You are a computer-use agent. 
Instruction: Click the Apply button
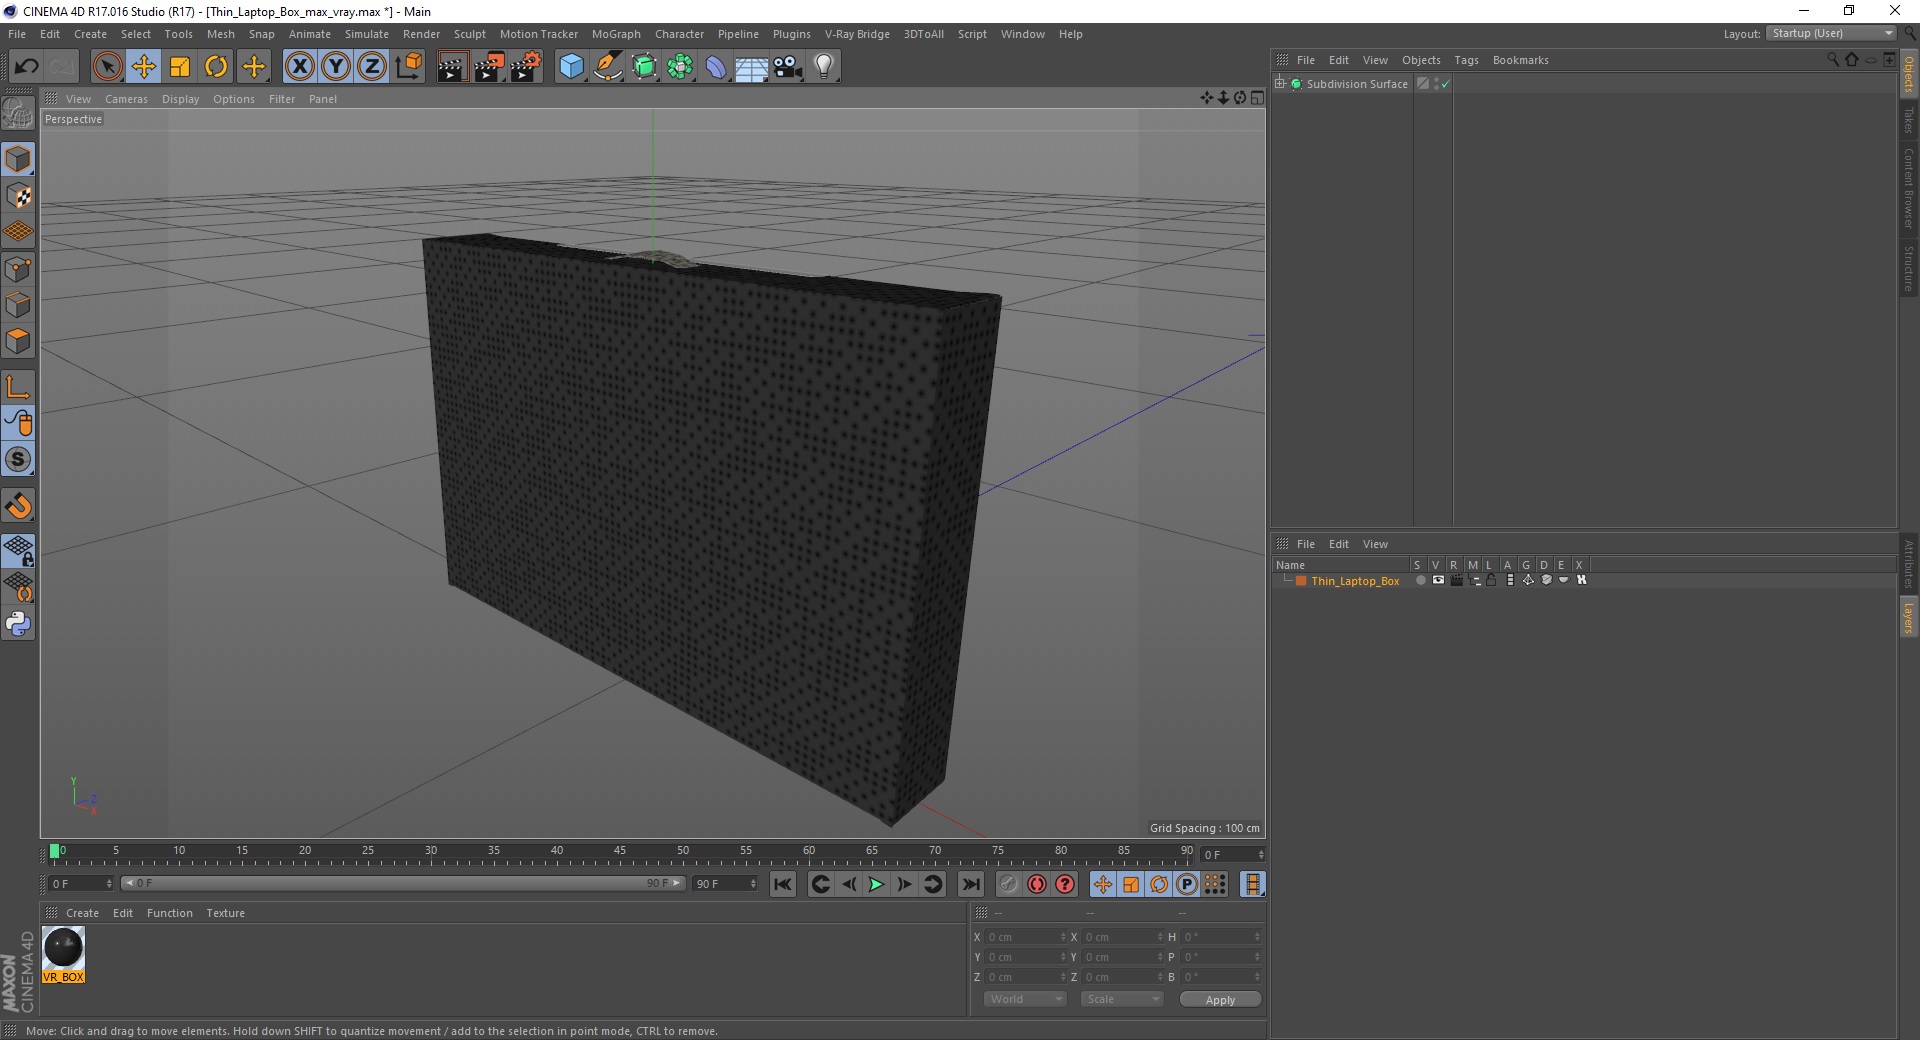pos(1220,1000)
